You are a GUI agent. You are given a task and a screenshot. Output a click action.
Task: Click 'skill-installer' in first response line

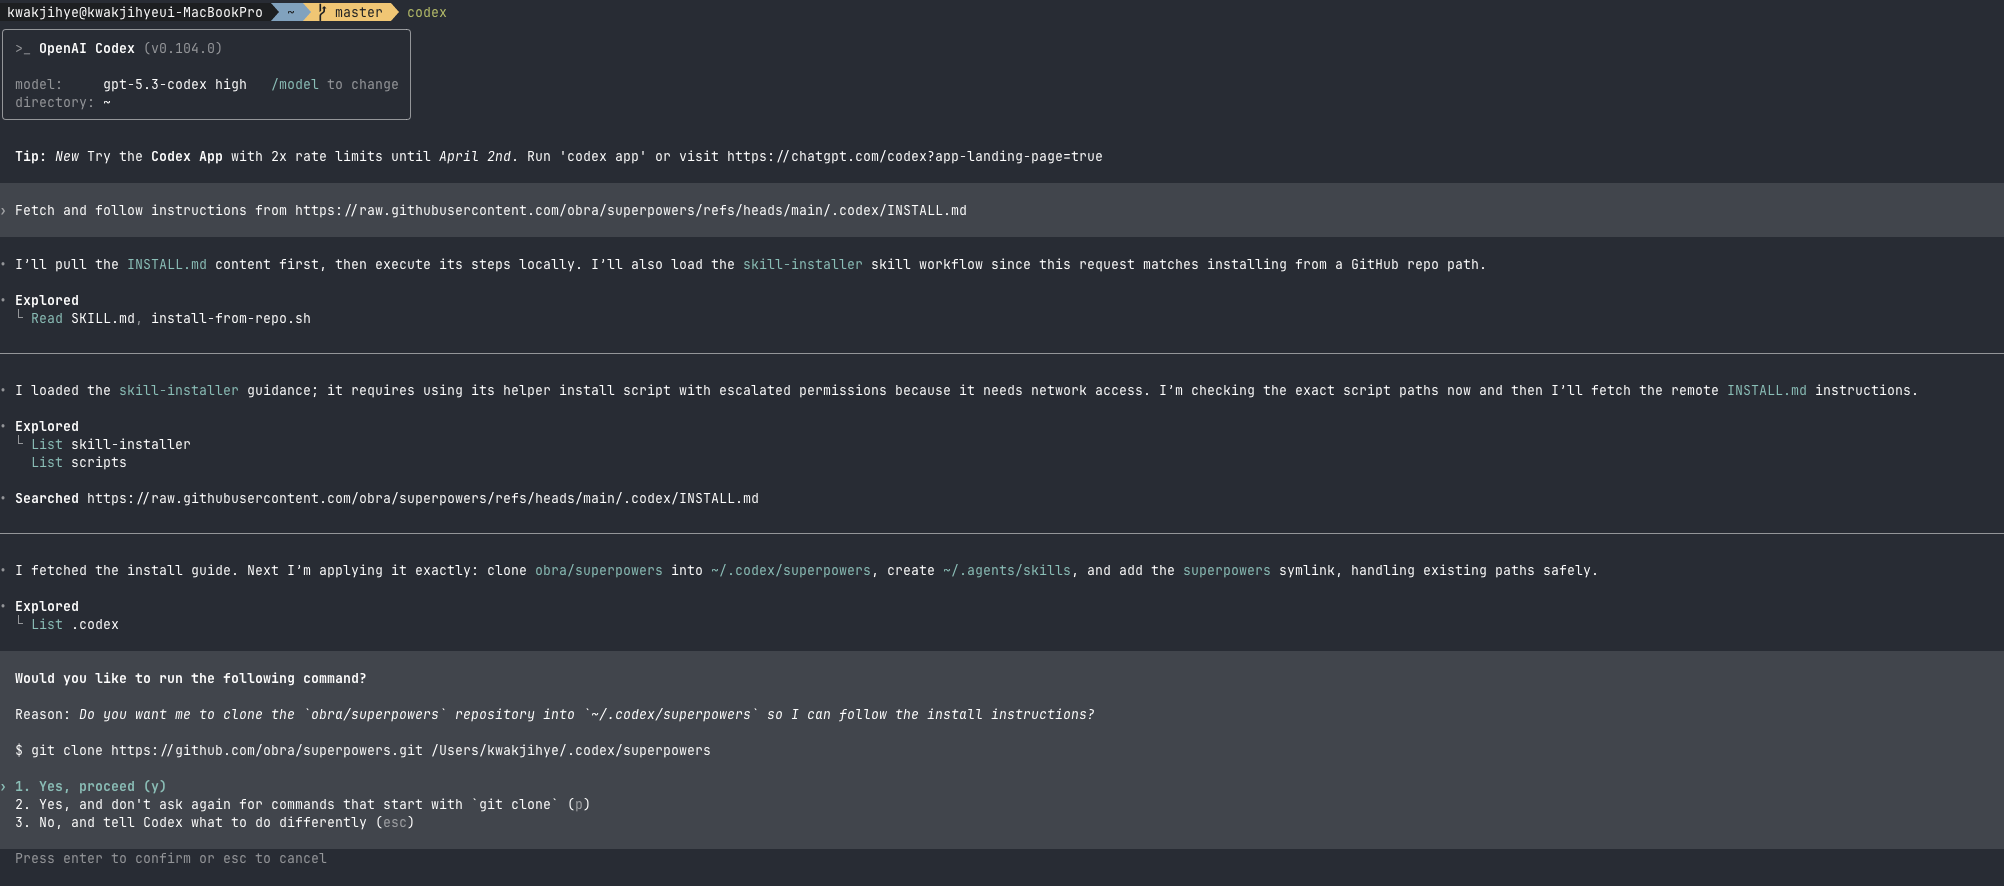[802, 264]
